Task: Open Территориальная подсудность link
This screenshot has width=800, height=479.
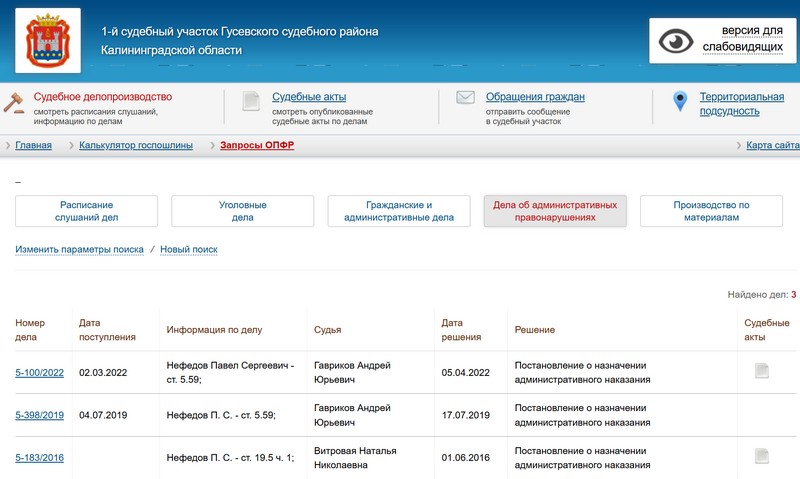Action: point(741,104)
